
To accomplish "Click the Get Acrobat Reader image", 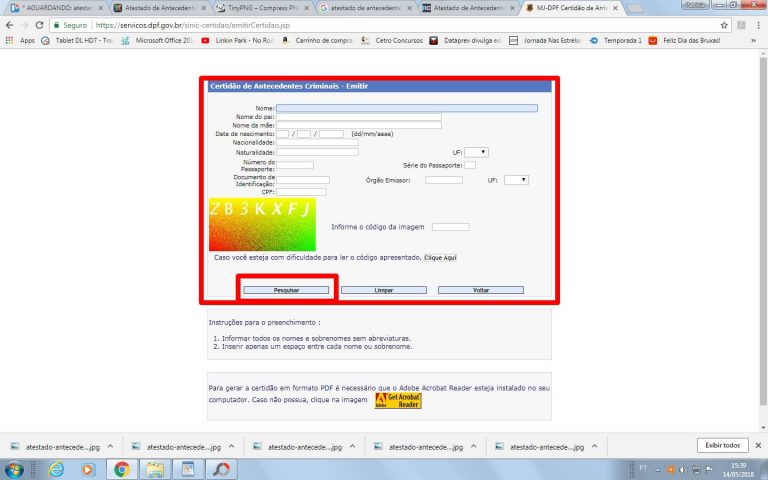I will [x=398, y=401].
